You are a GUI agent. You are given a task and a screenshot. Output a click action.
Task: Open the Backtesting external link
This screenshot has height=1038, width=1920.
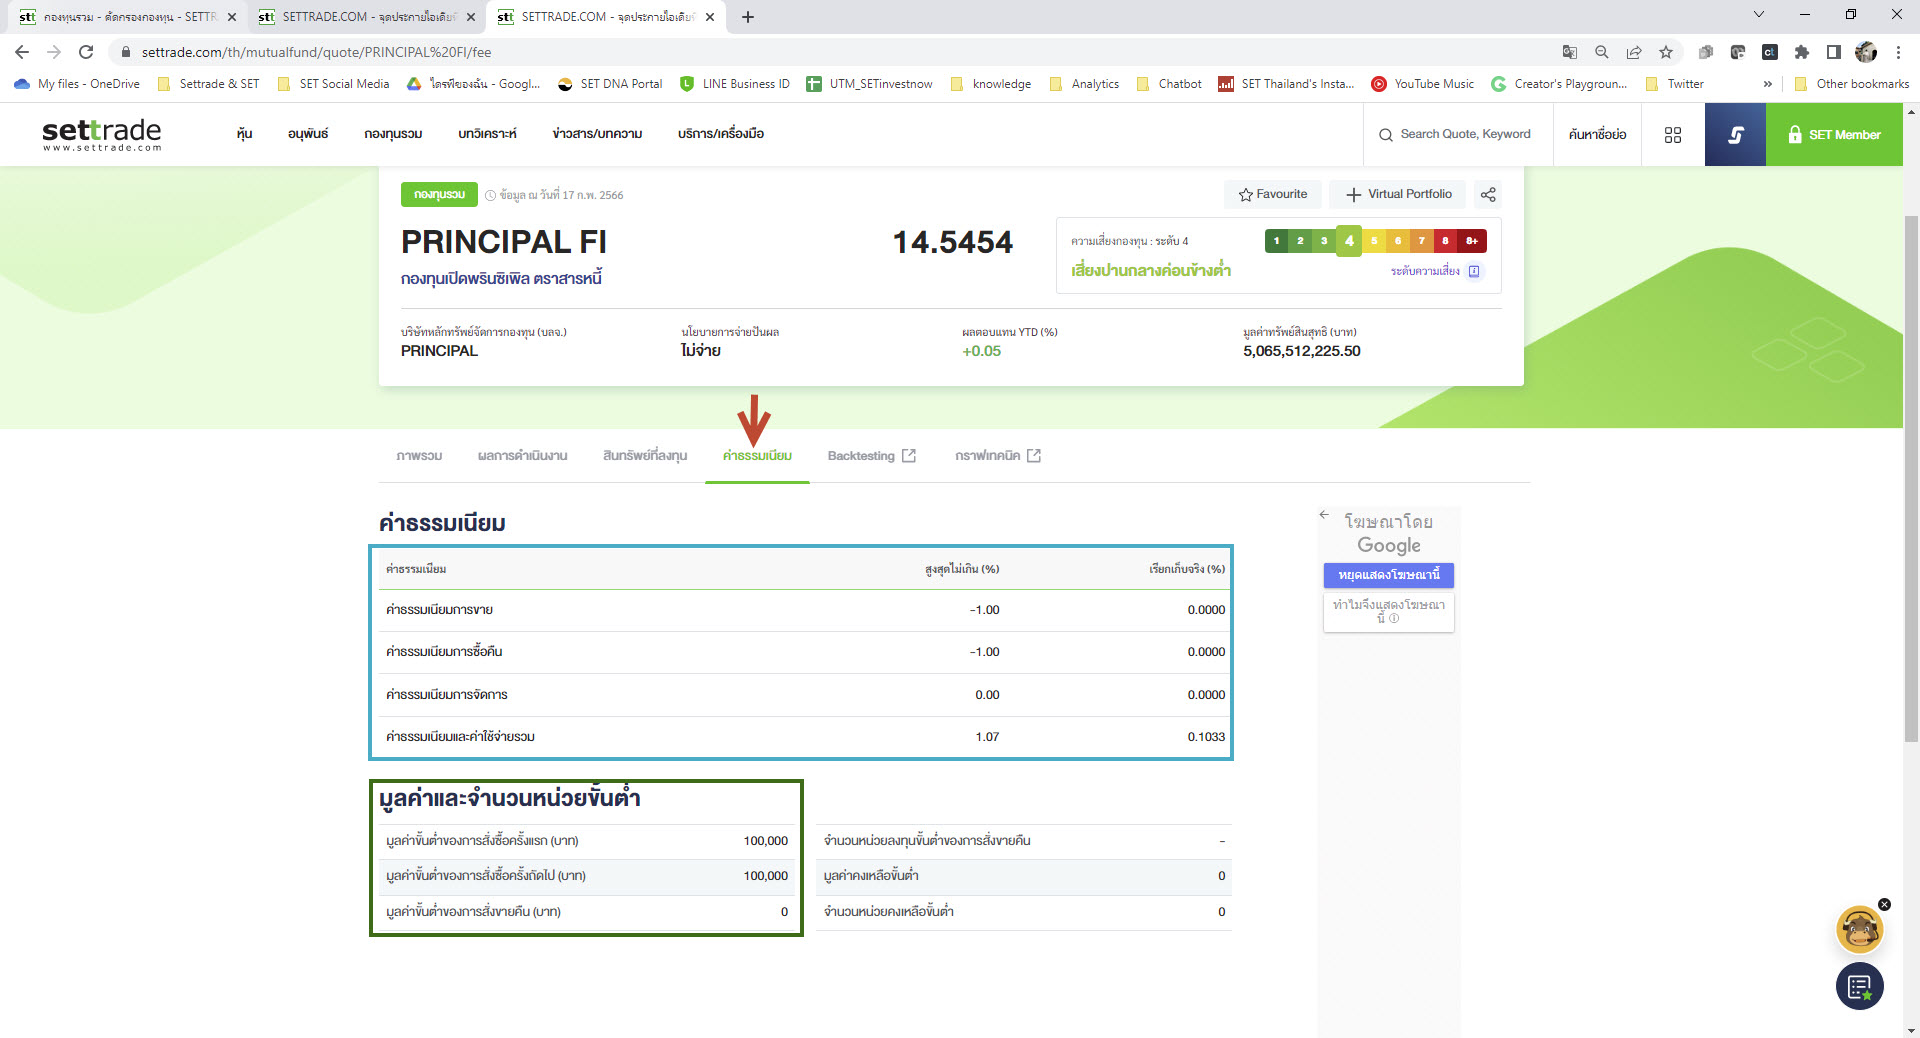(x=871, y=456)
